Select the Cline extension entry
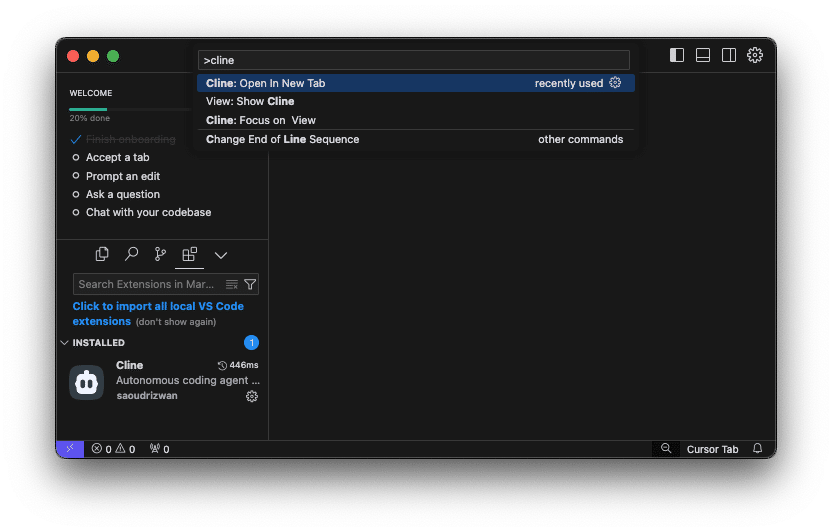832x532 pixels. pos(162,382)
